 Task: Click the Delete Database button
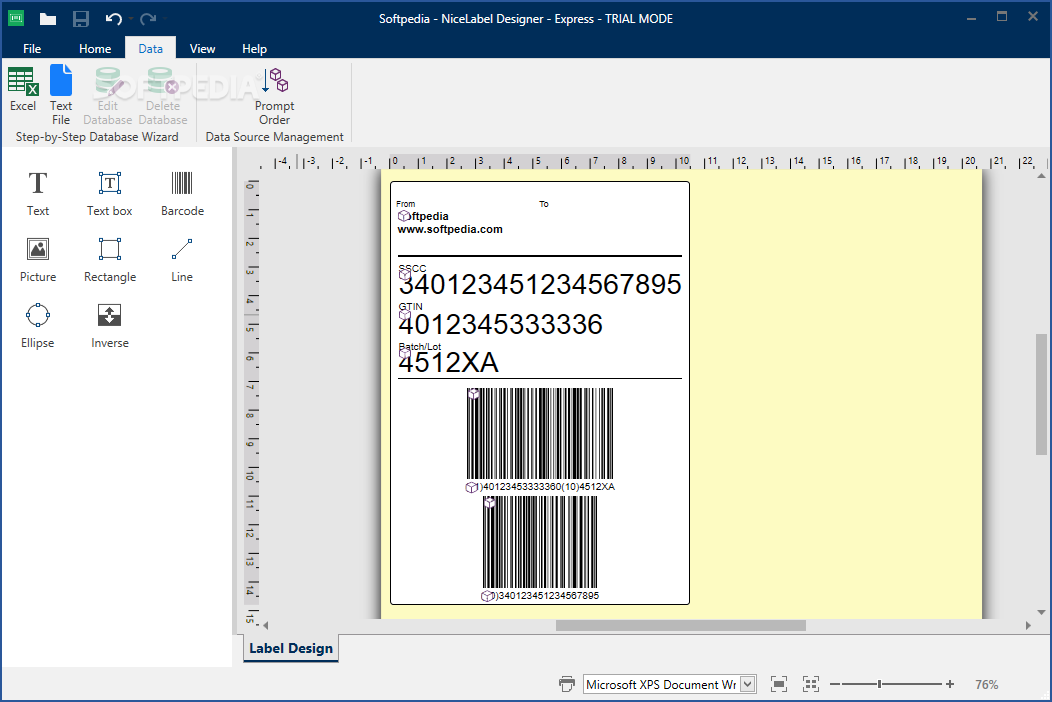coord(163,96)
